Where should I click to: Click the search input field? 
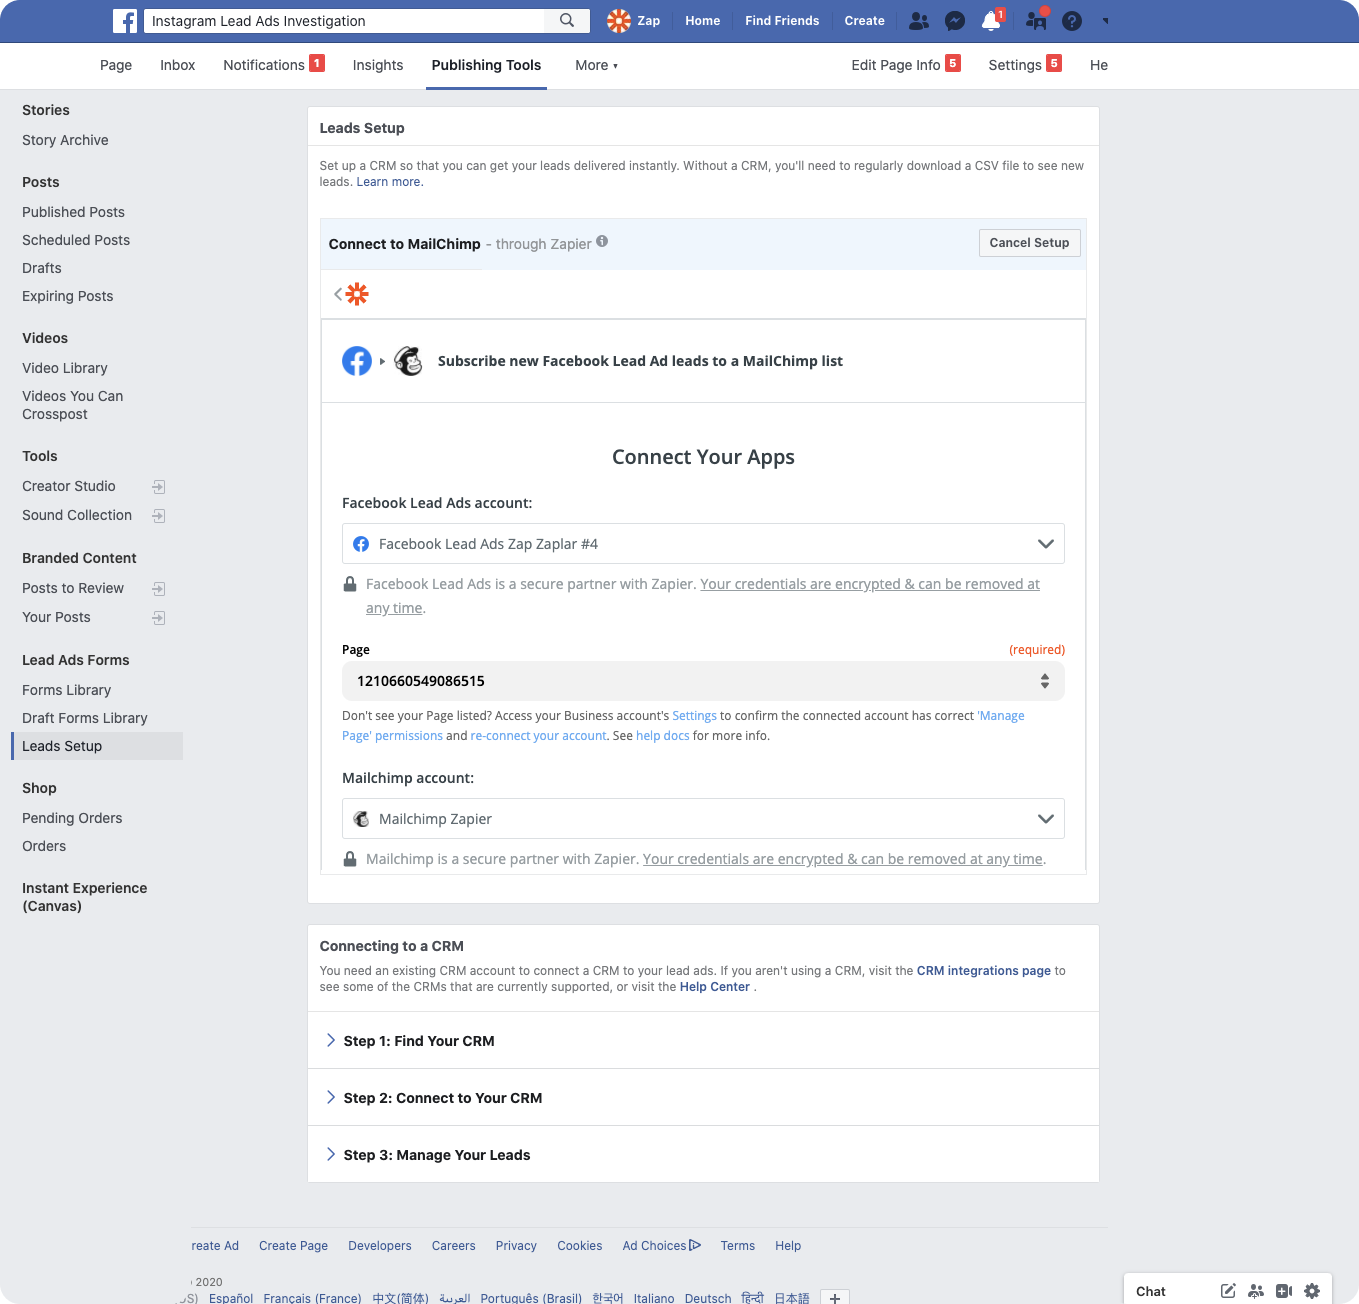click(345, 21)
